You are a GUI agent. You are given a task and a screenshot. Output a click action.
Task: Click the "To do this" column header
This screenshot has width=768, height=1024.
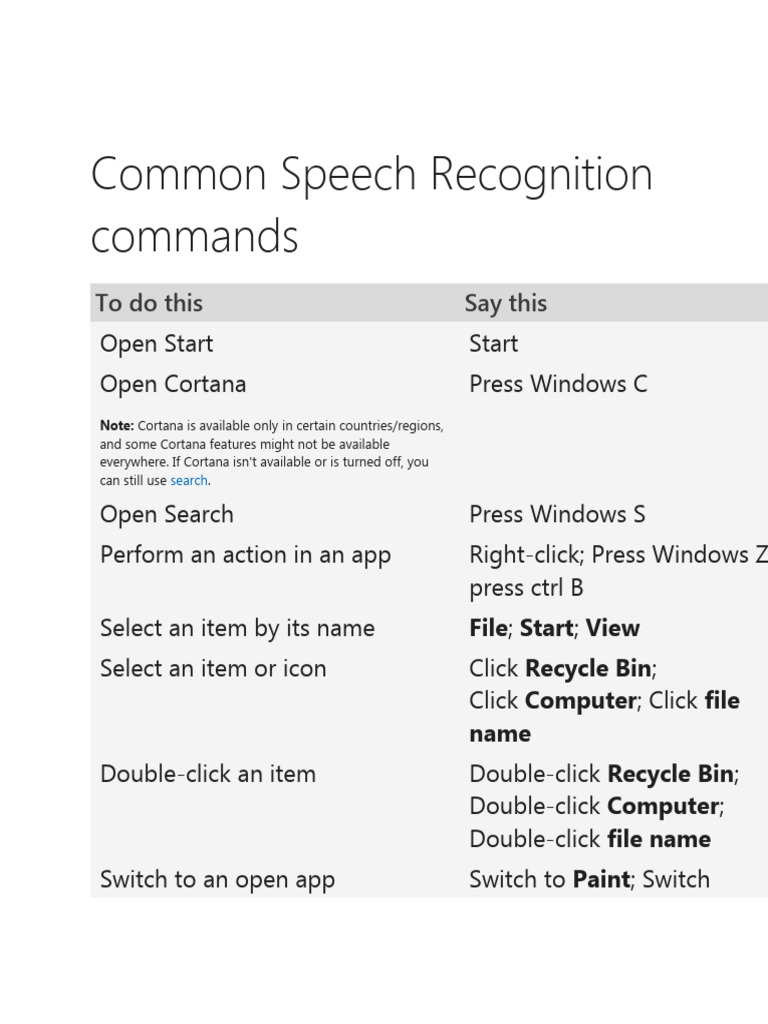pos(149,303)
